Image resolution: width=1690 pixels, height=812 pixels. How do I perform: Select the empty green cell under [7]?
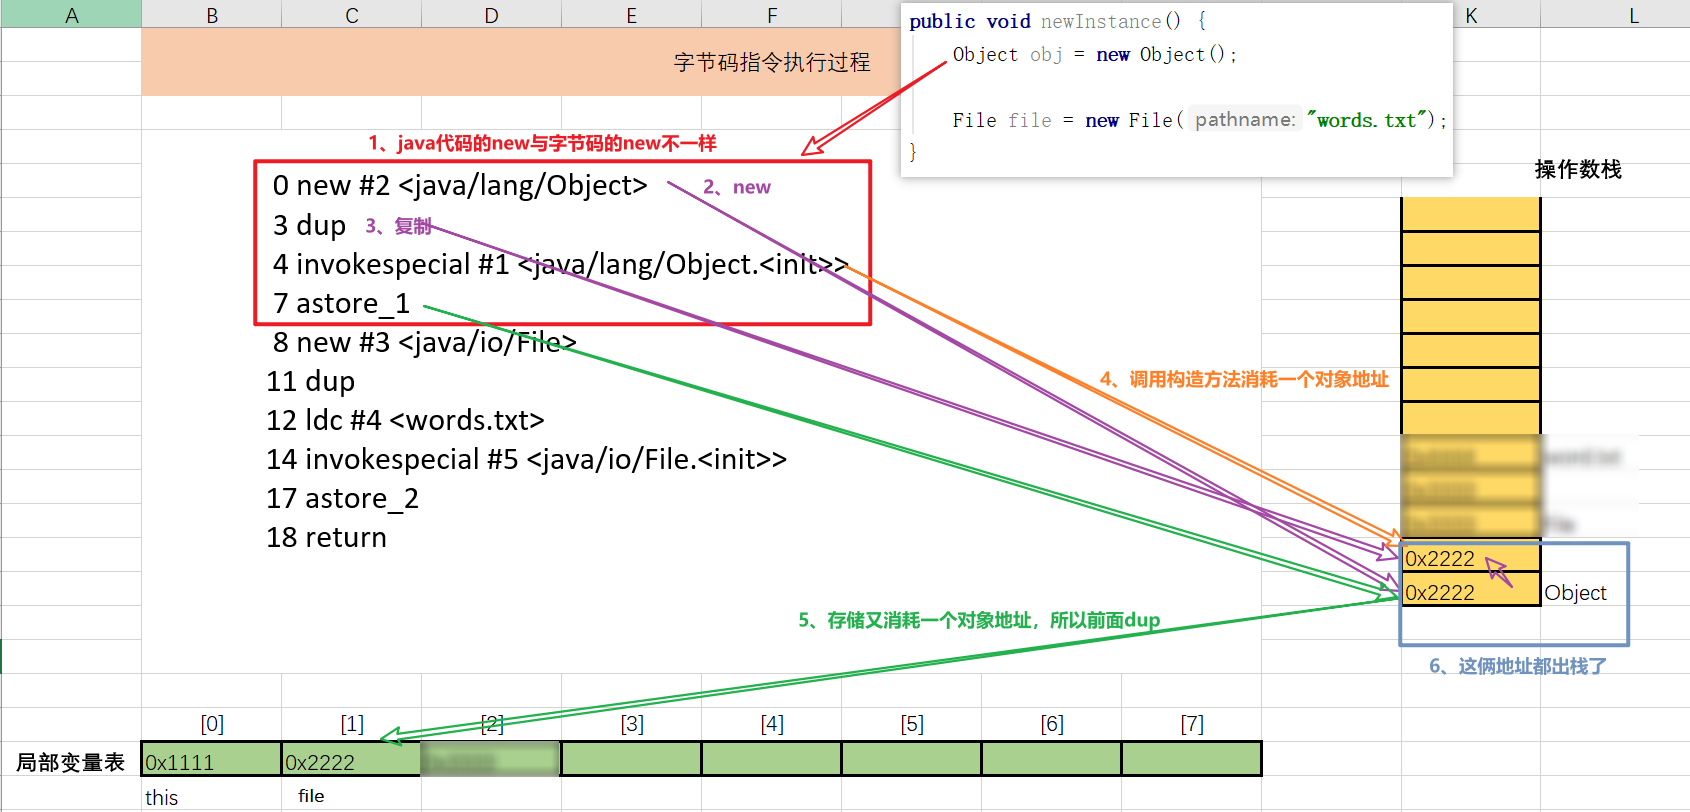(1192, 759)
